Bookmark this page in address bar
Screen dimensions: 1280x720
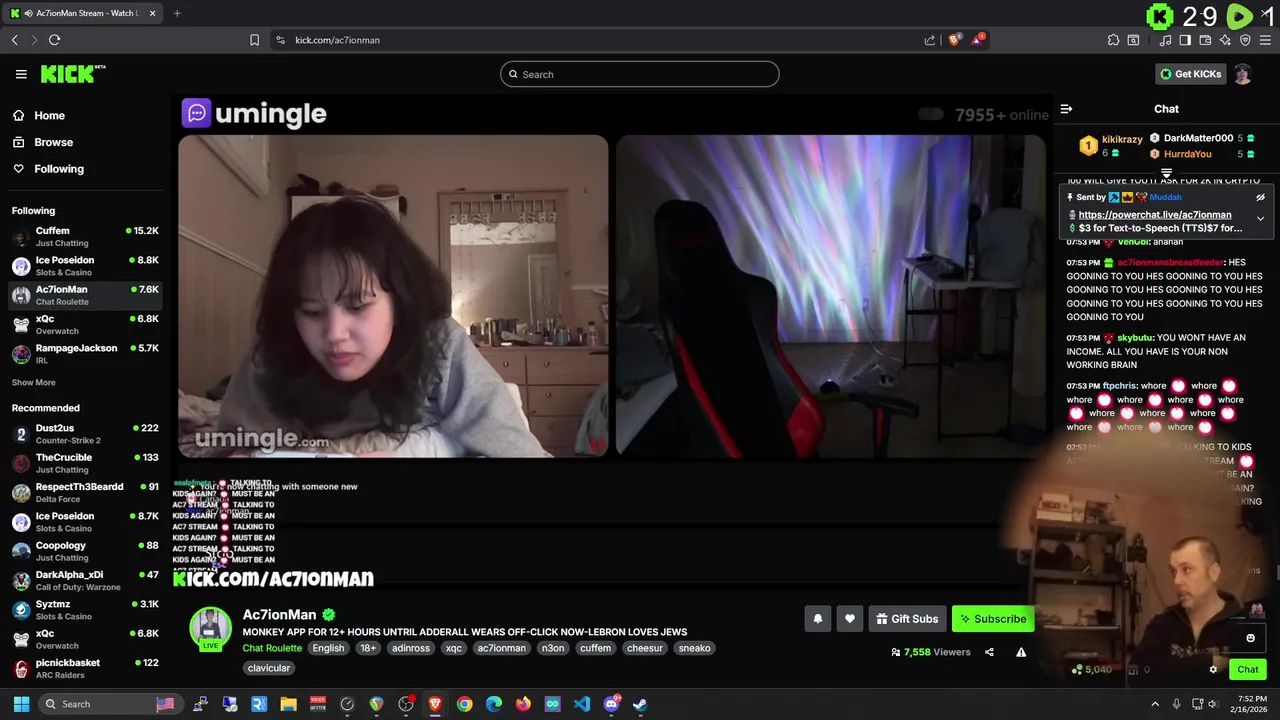click(x=254, y=40)
